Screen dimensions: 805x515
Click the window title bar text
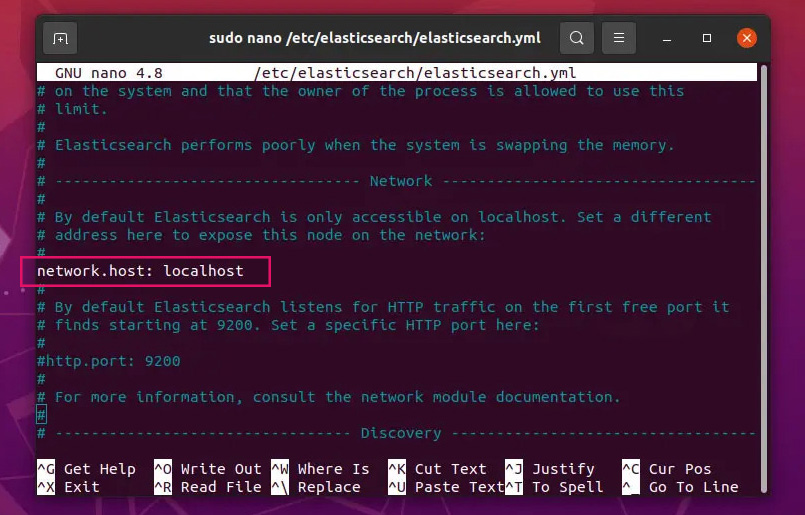coord(375,38)
